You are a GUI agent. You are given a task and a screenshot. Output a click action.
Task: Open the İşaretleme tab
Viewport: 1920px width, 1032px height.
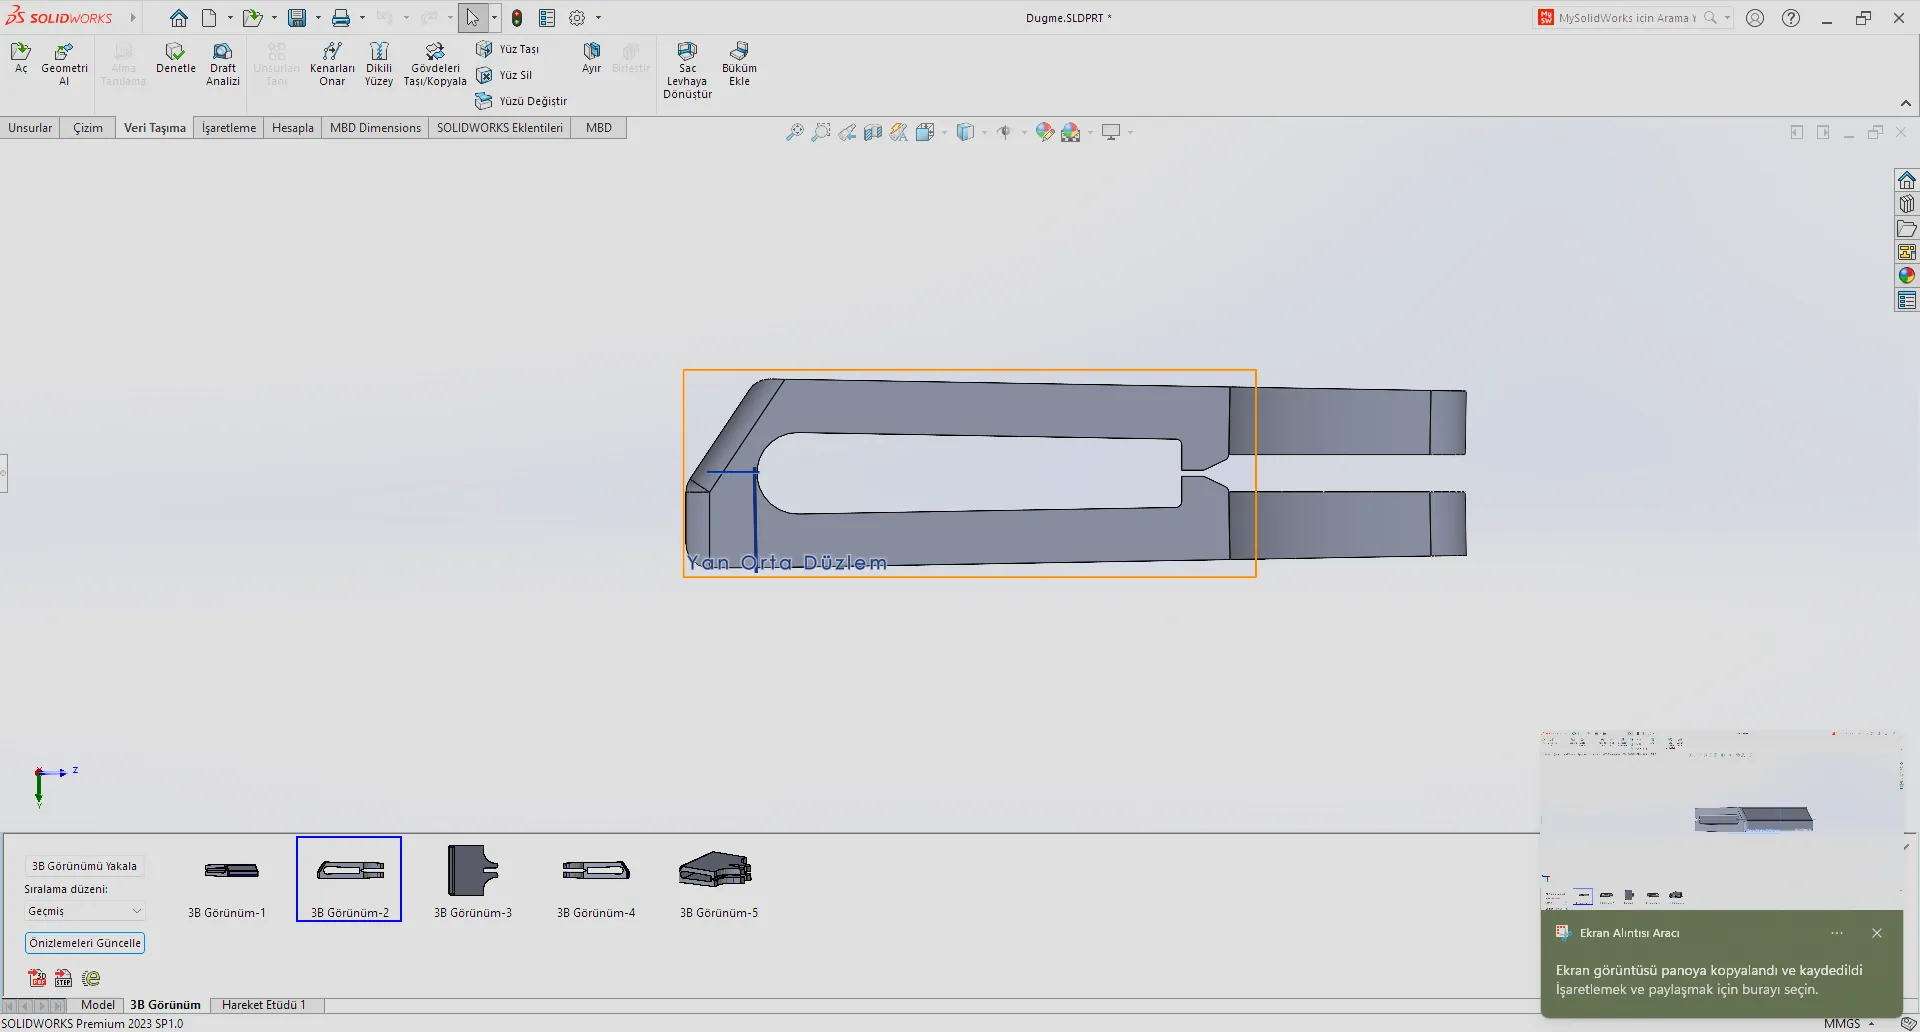[229, 128]
